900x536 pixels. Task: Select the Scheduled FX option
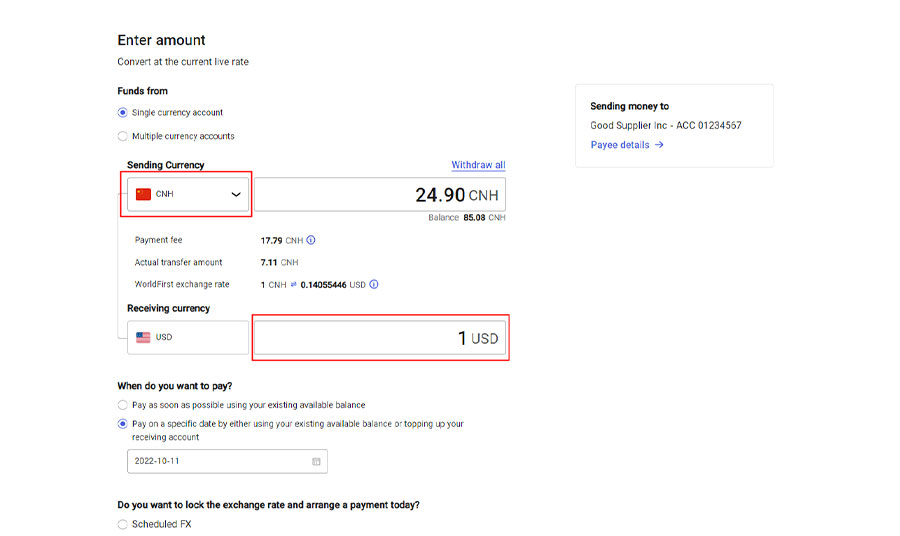[123, 524]
